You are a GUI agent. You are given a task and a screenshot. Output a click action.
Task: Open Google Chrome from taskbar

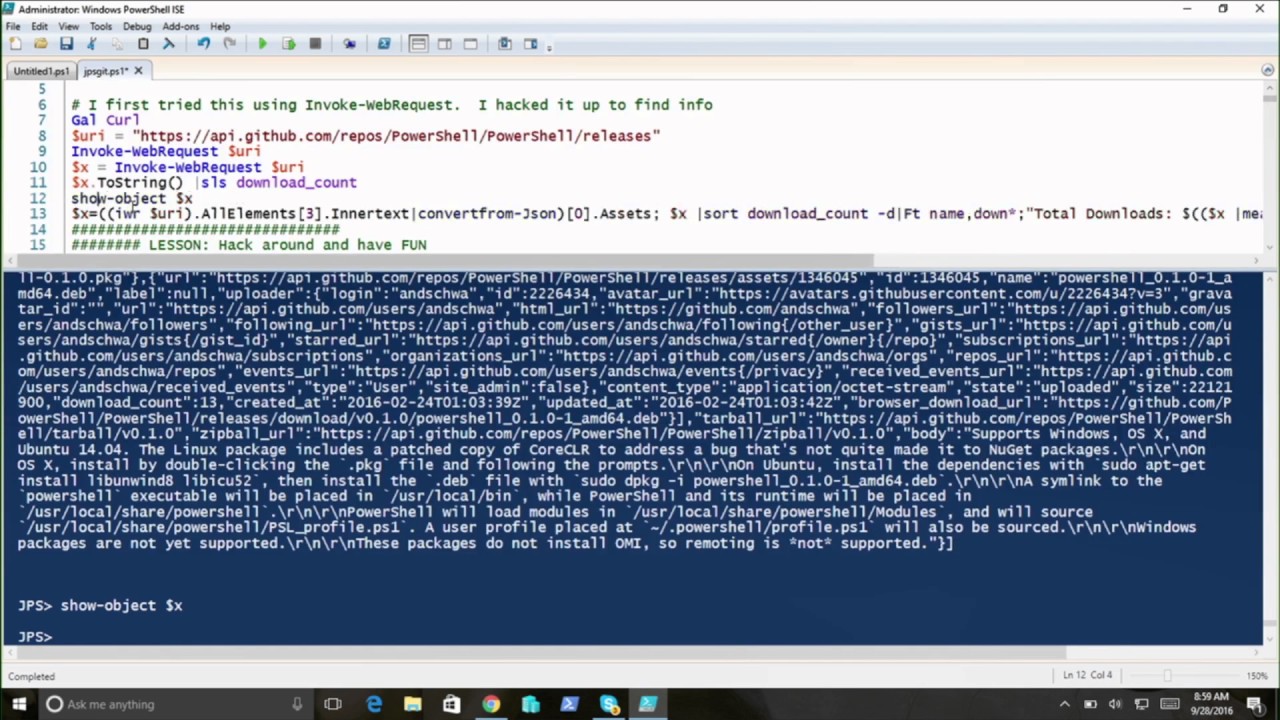[491, 704]
